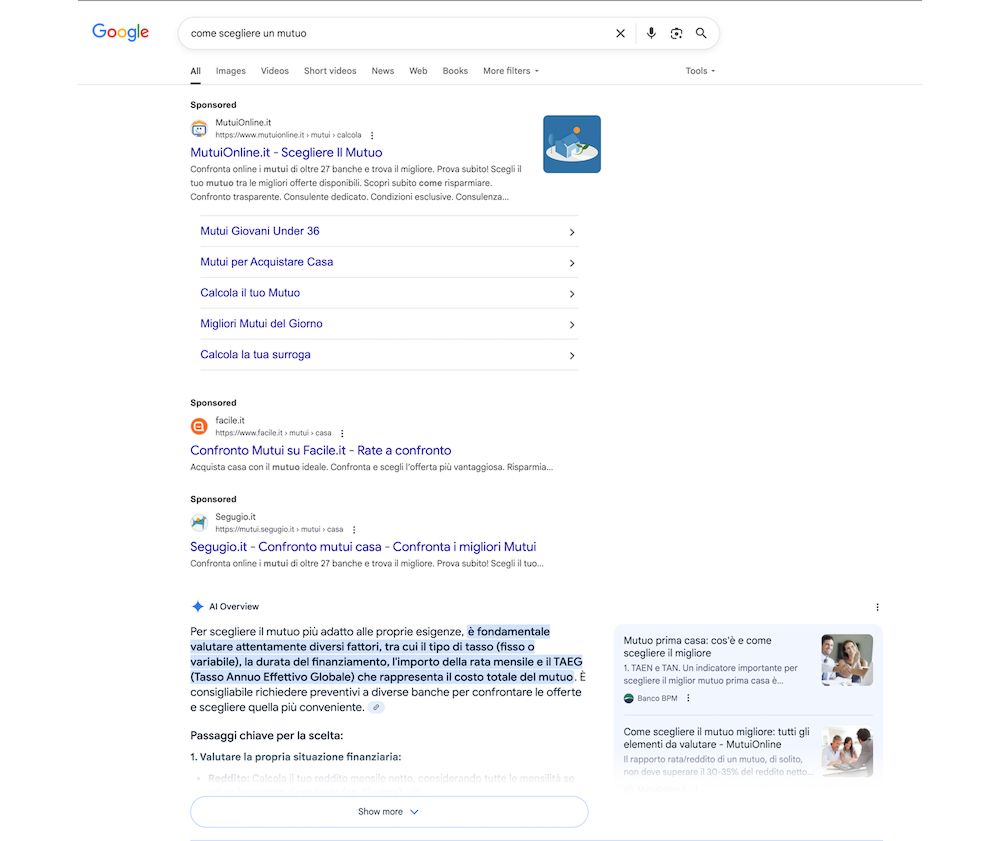1000x841 pixels.
Task: Open the More filters dropdown
Action: [510, 70]
